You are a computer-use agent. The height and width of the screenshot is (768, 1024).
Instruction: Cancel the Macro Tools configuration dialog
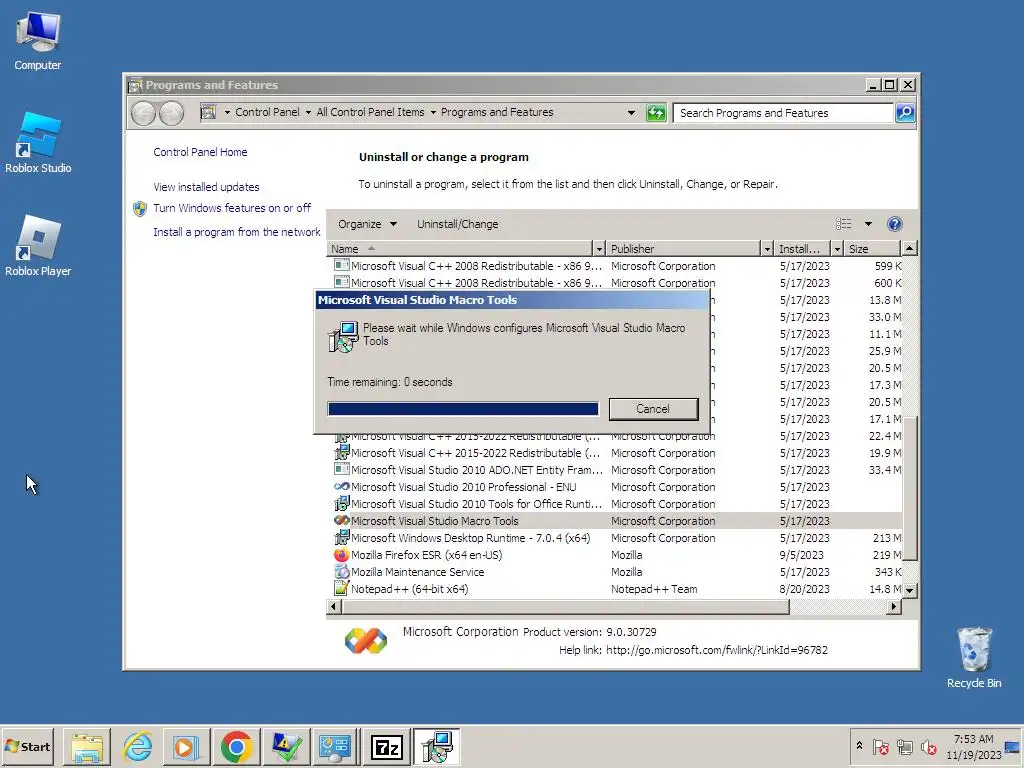tap(653, 409)
